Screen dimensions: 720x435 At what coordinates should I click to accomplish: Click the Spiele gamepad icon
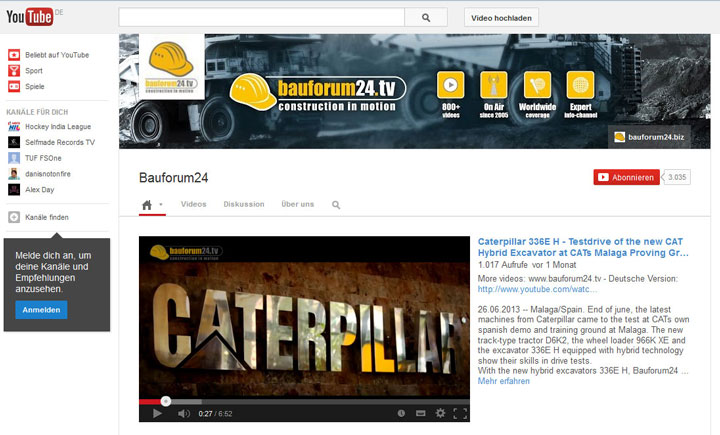14,86
